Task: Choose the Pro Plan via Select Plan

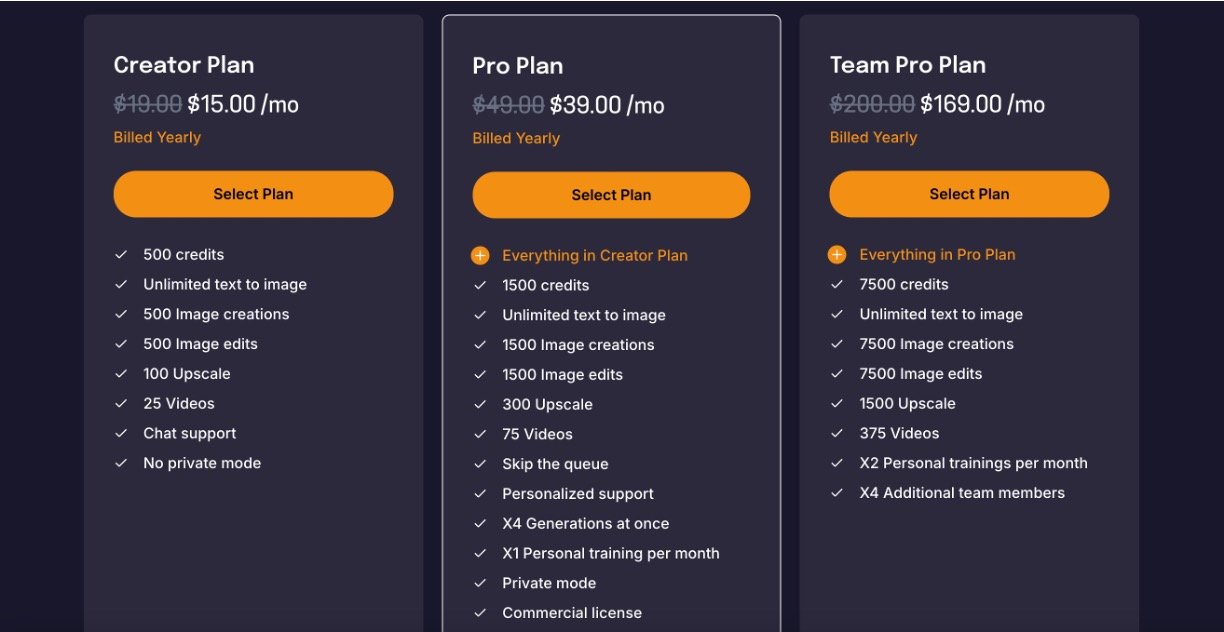Action: 611,195
